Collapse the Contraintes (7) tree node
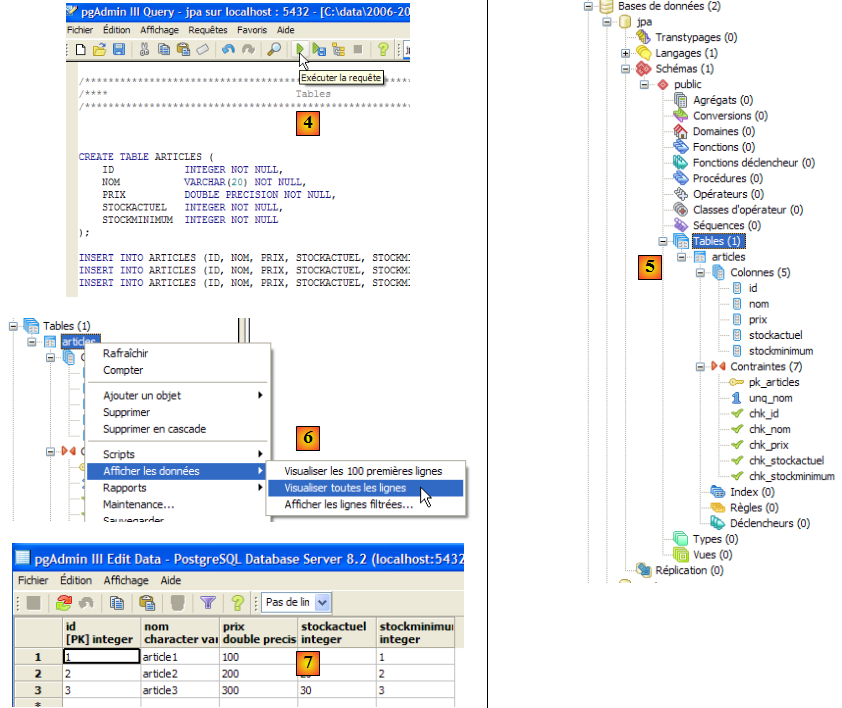 pyautogui.click(x=700, y=367)
